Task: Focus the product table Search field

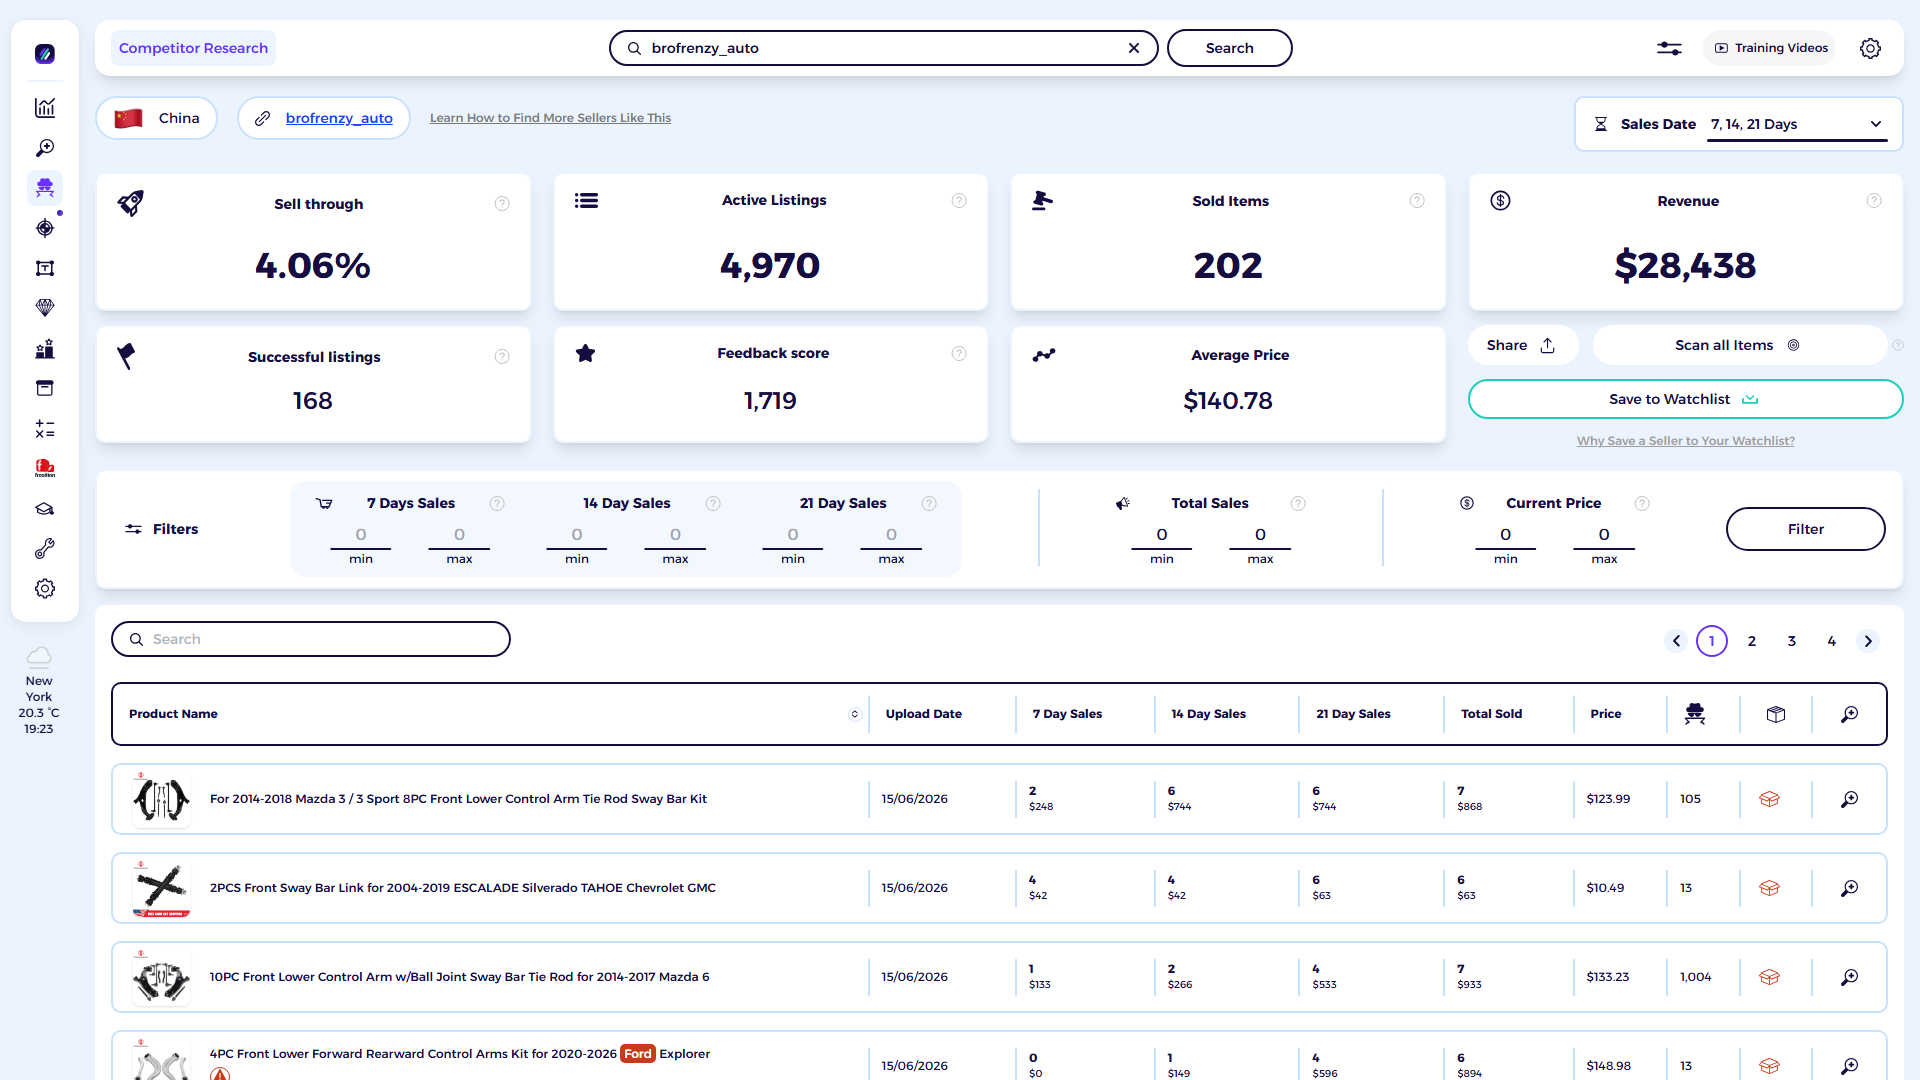Action: click(311, 639)
